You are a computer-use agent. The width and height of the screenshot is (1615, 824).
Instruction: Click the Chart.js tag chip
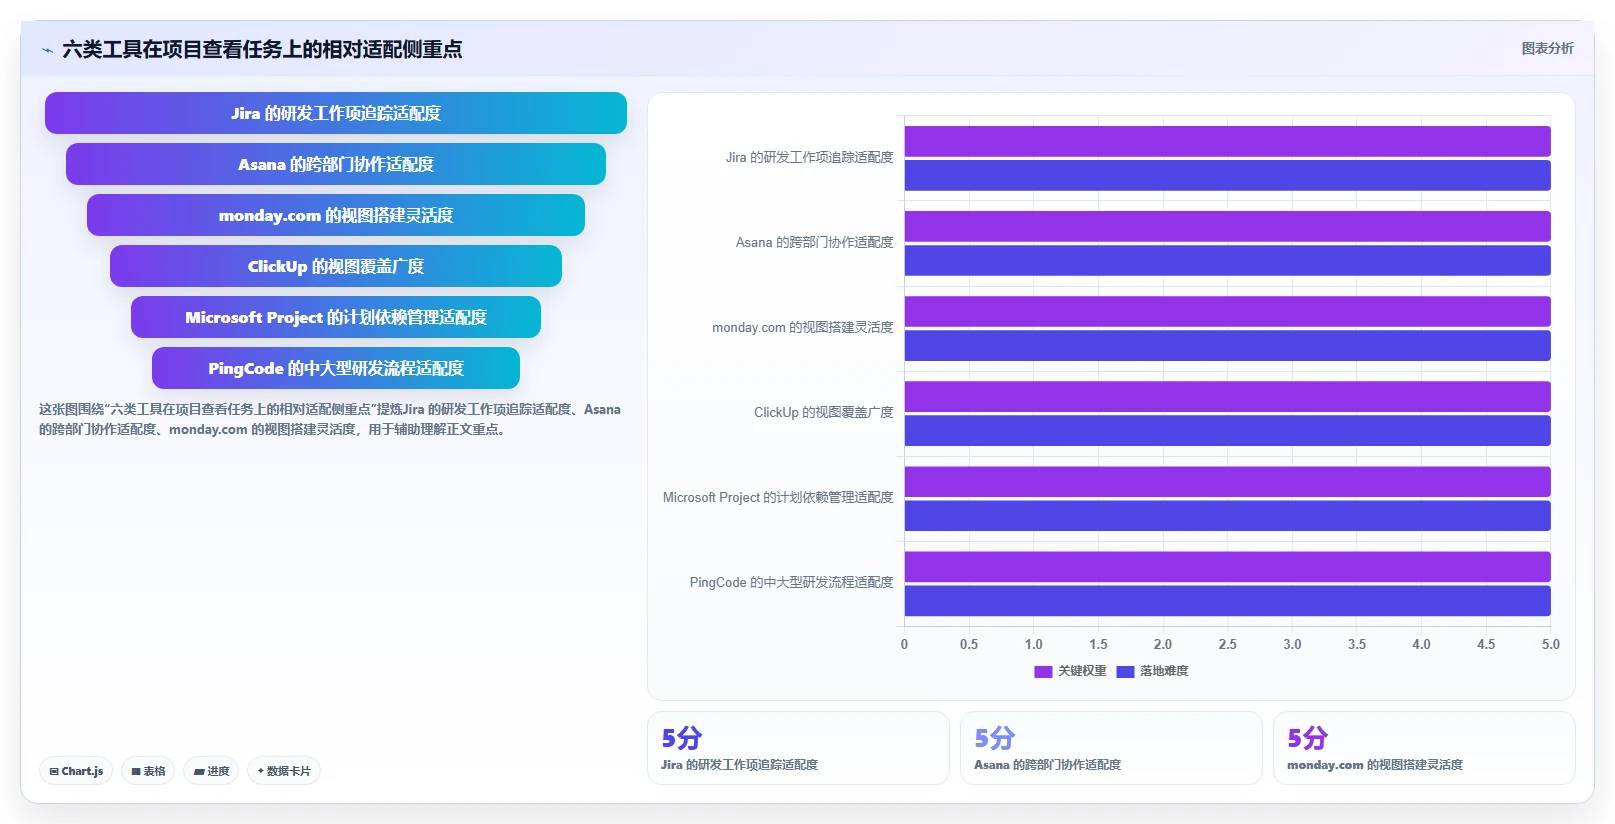76,771
